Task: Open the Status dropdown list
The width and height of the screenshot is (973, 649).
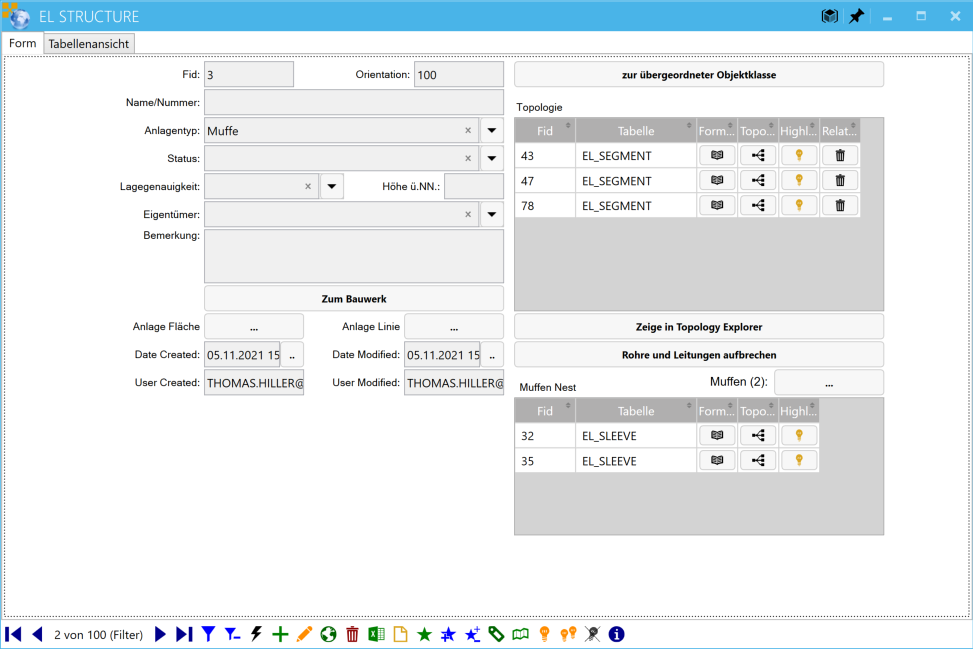Action: [x=492, y=159]
